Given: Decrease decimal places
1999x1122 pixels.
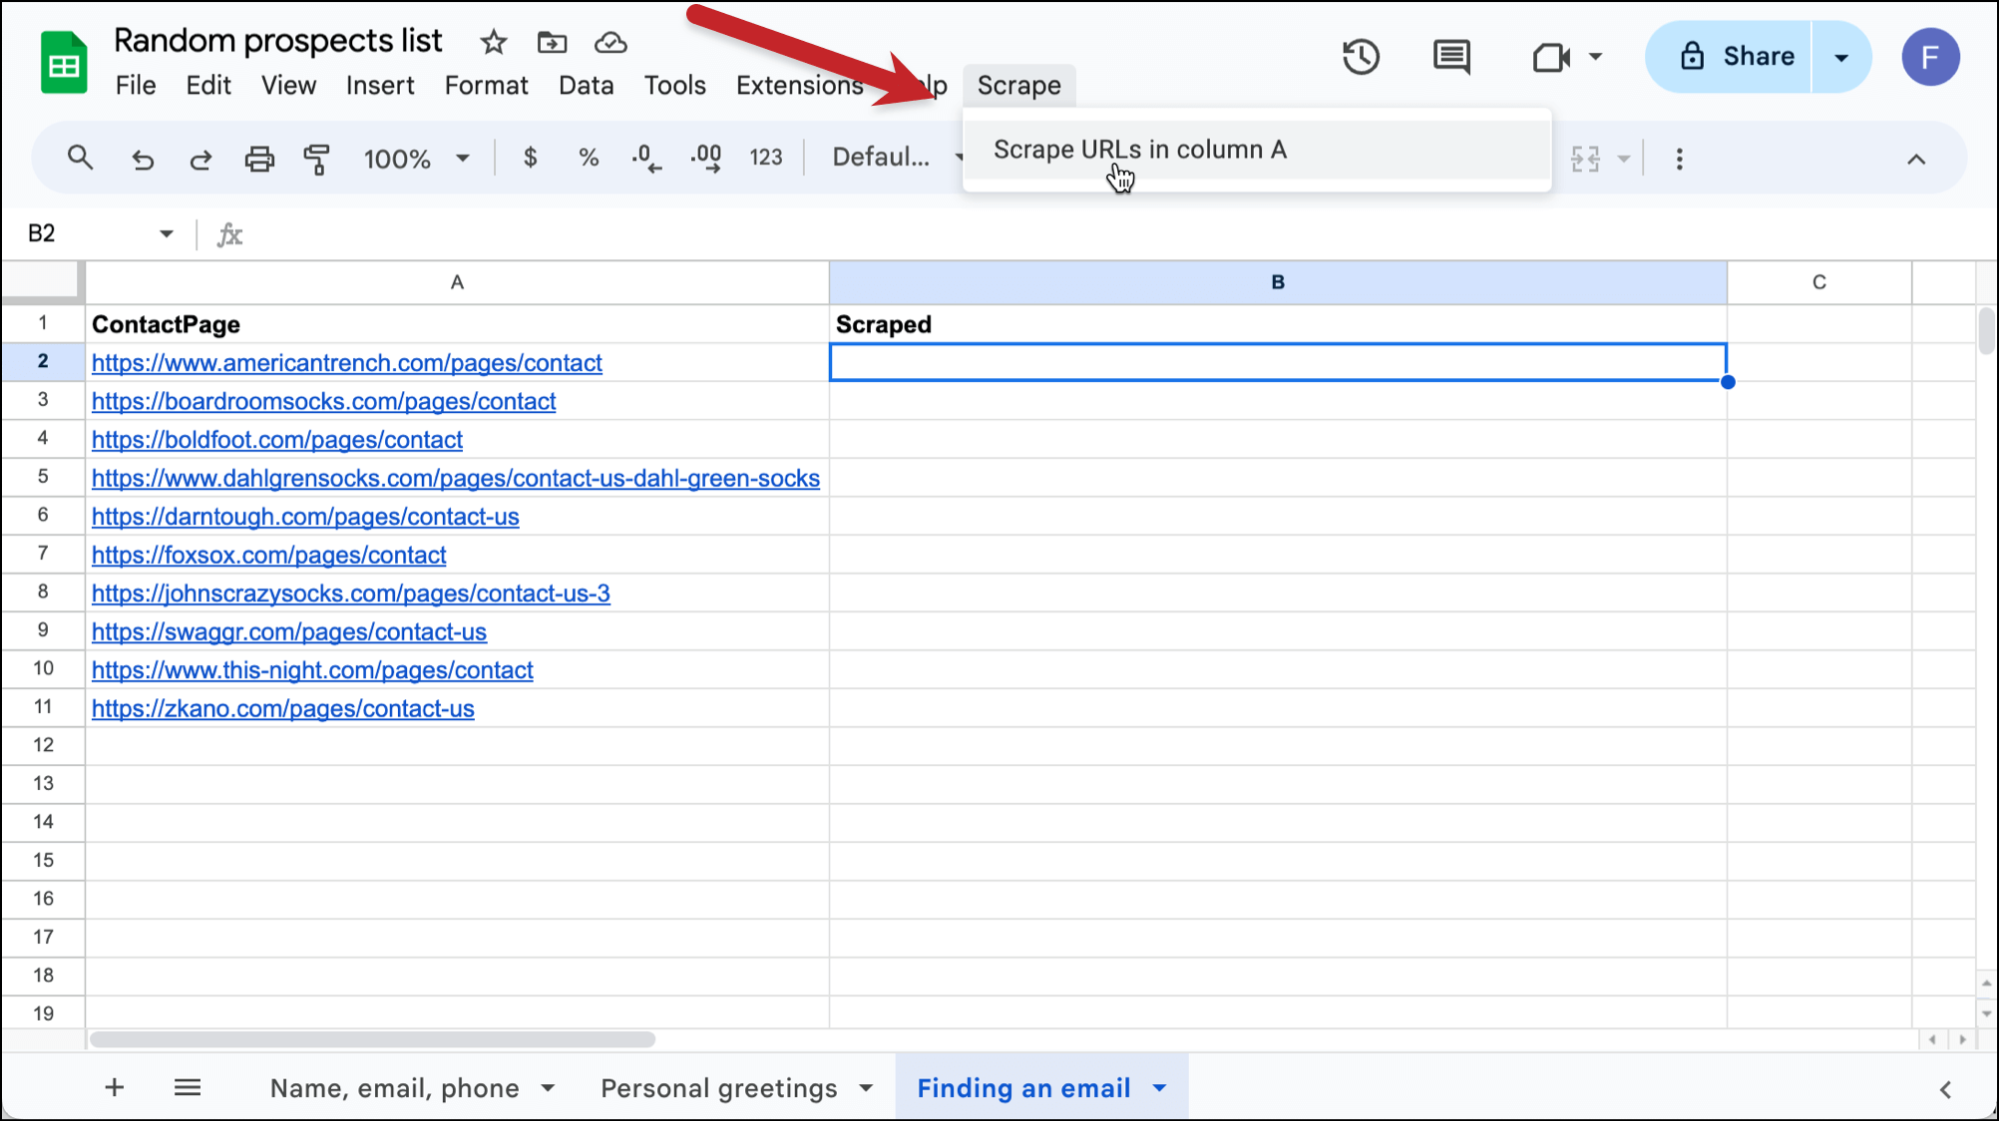Looking at the screenshot, I should (646, 158).
